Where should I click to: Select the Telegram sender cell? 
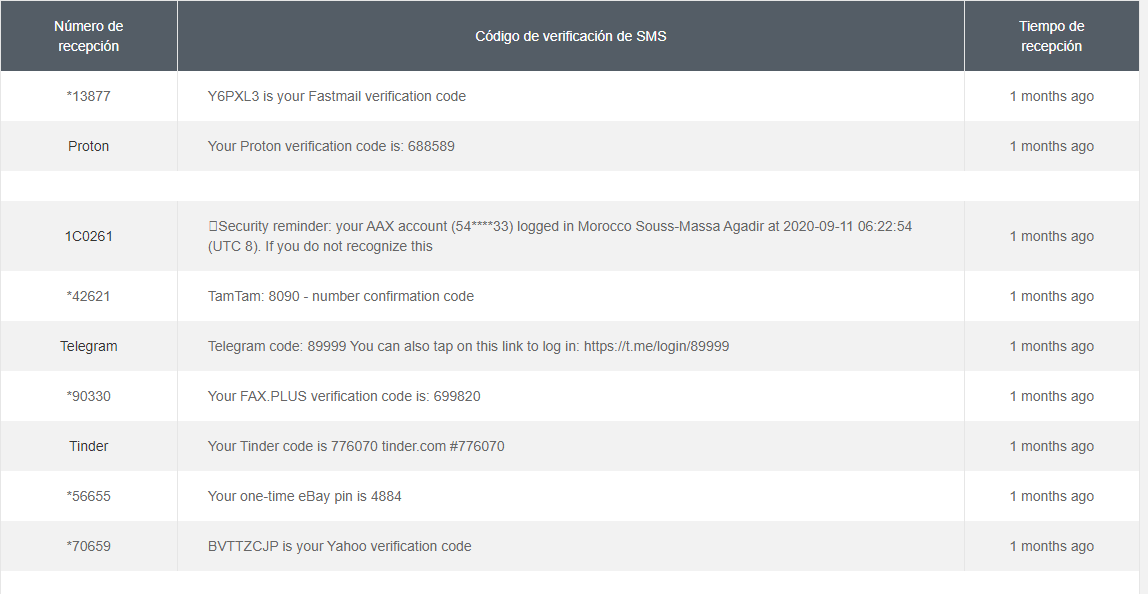[88, 346]
